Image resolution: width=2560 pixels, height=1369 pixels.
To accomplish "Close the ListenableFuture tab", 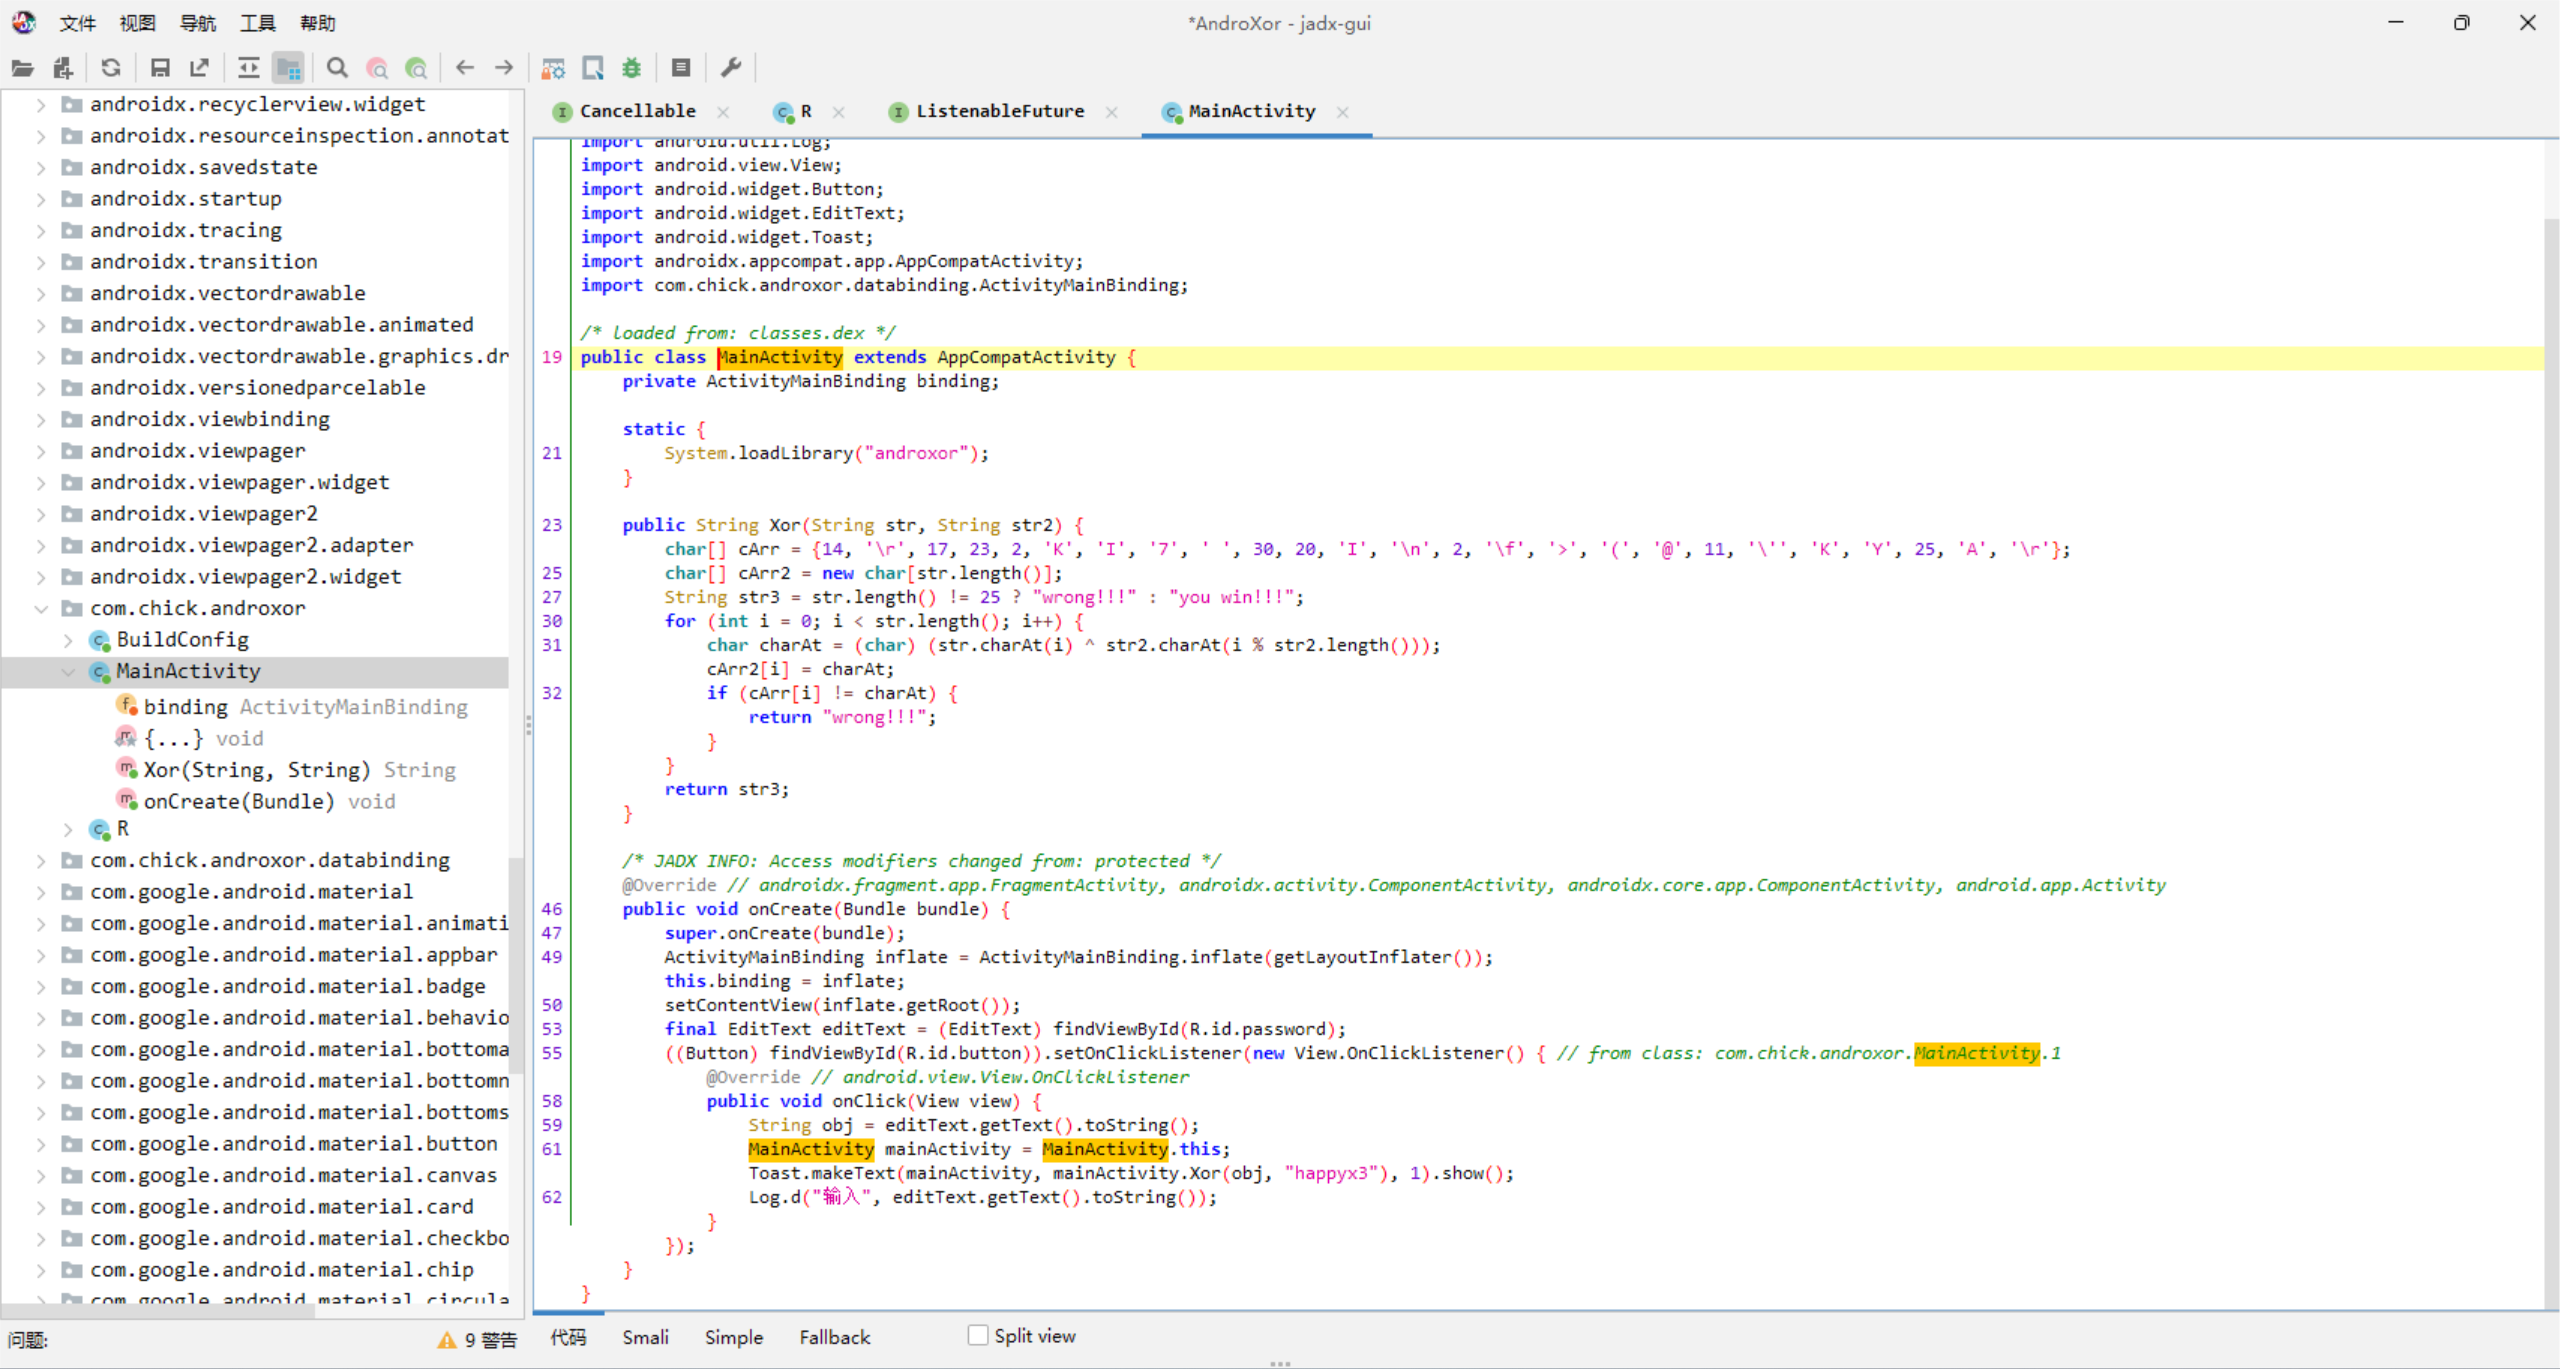I will click(1112, 112).
